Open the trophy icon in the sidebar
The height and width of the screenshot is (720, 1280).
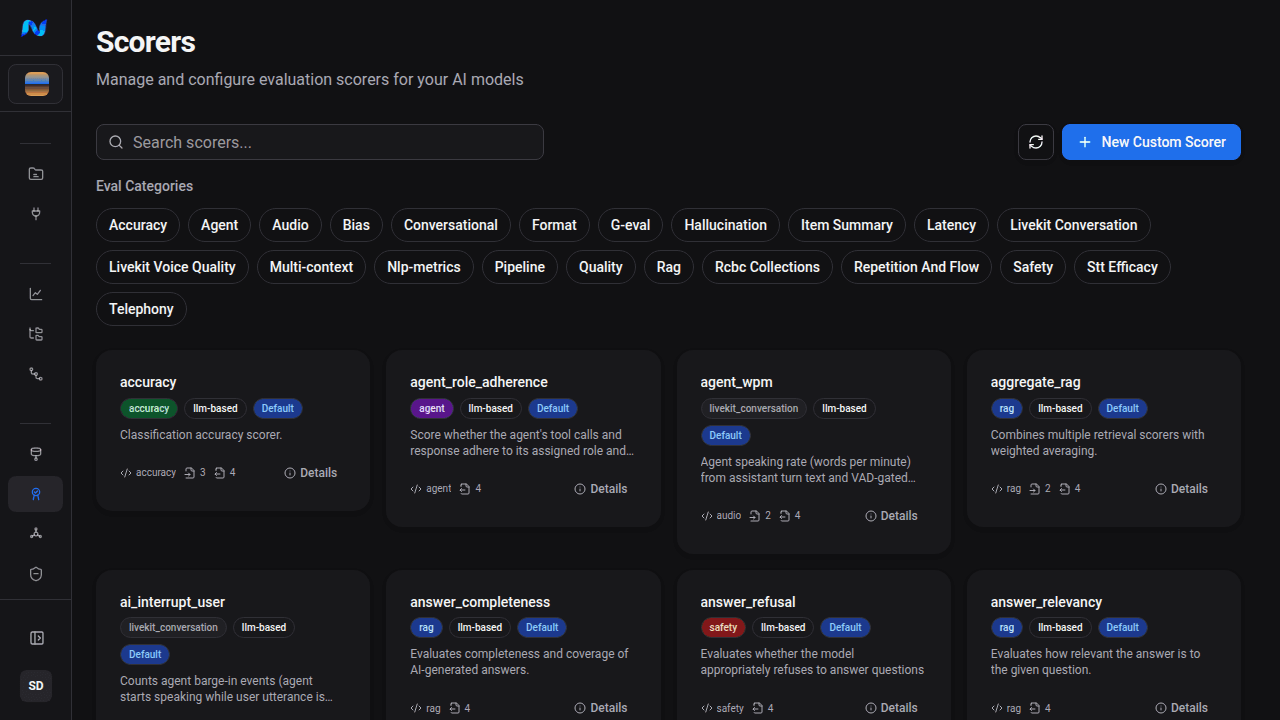[36, 454]
